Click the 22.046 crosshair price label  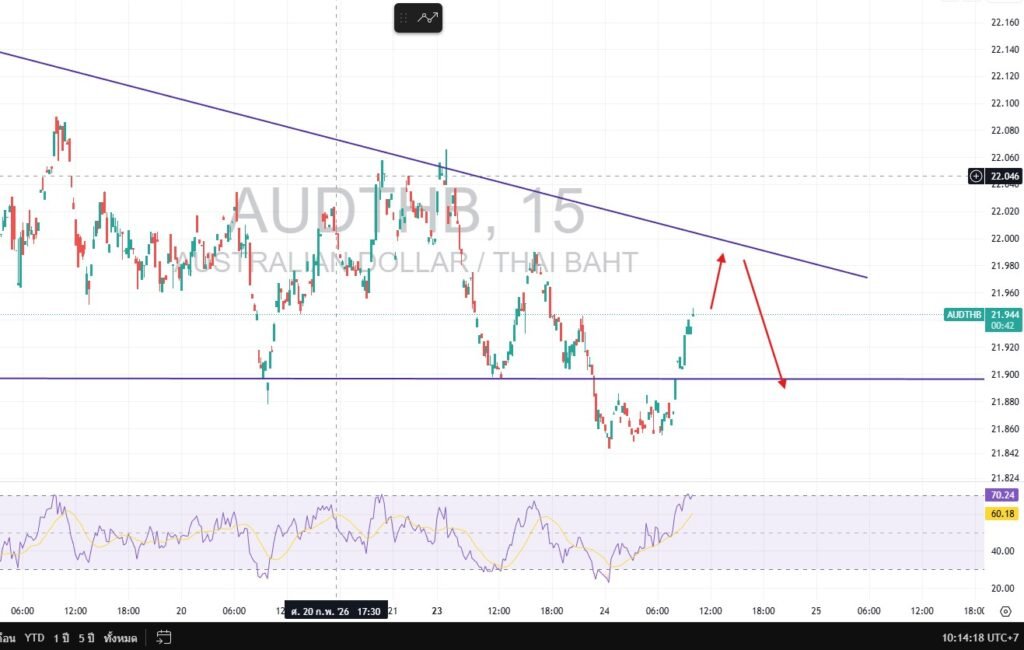tap(1004, 176)
